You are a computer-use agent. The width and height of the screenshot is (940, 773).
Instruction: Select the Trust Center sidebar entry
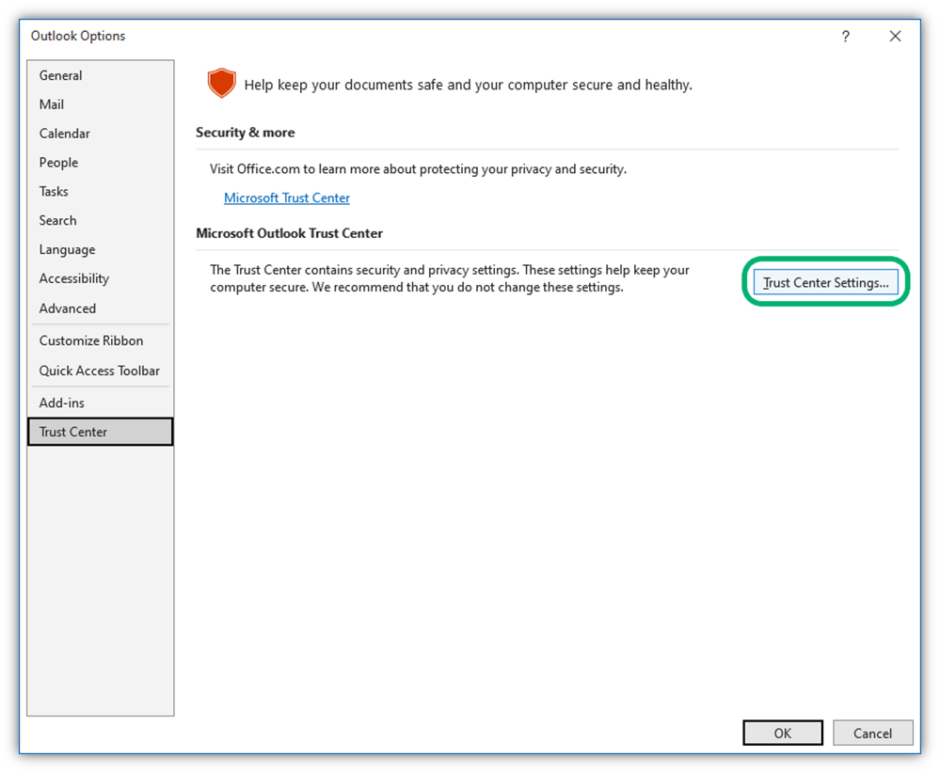[72, 431]
